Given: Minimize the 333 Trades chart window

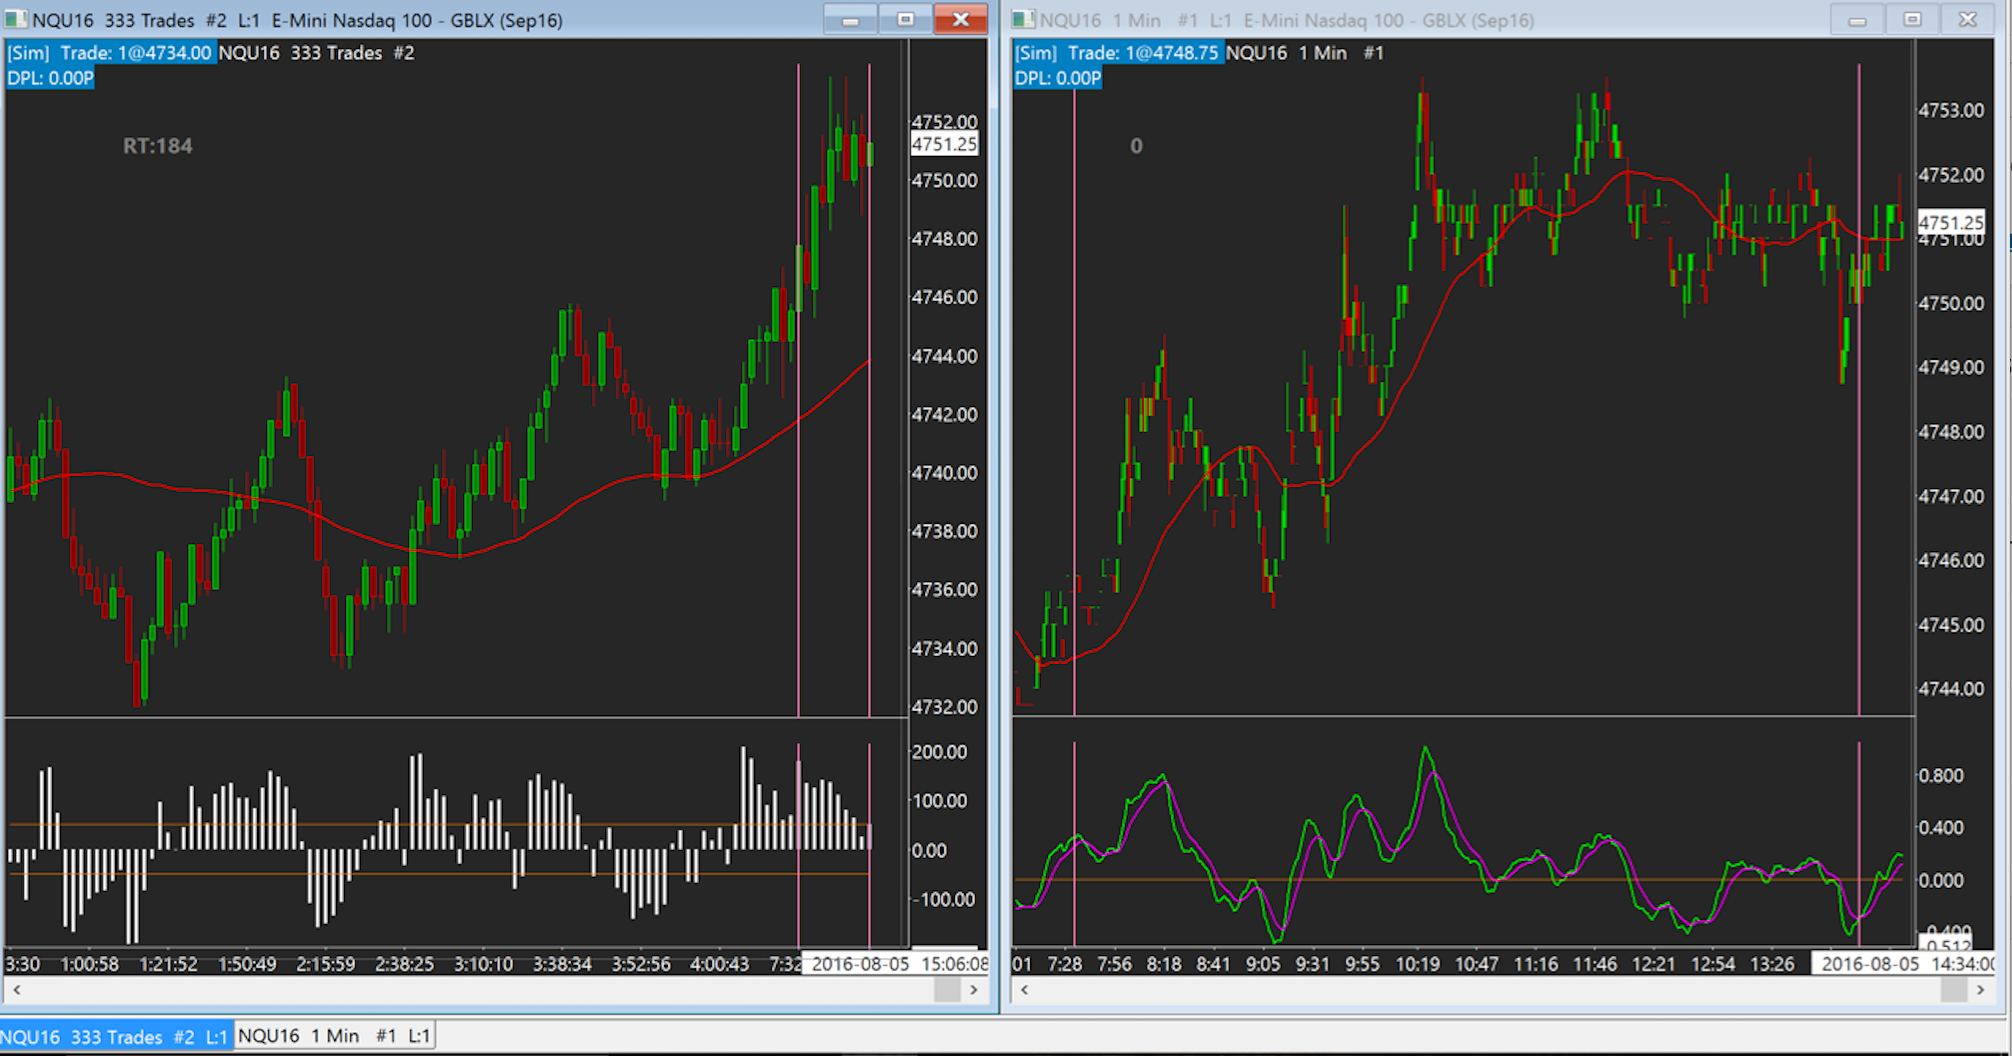Looking at the screenshot, I should point(850,20).
